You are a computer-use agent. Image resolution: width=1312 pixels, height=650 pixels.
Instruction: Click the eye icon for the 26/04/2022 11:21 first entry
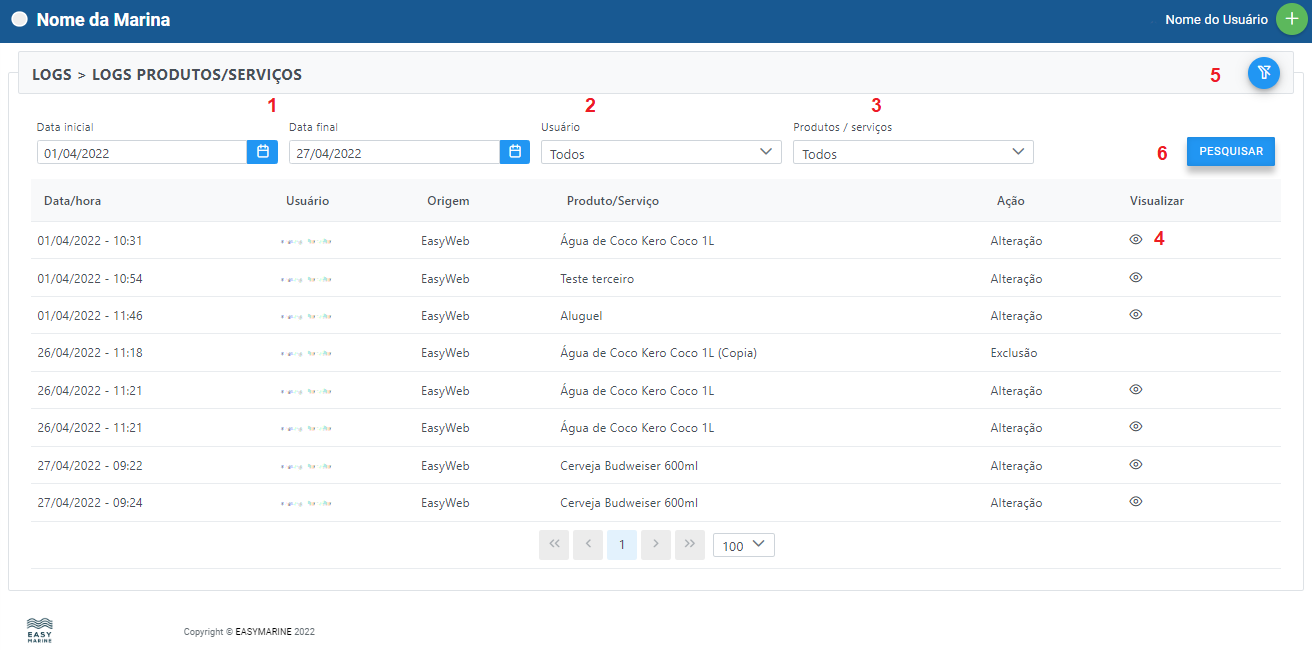(1135, 390)
